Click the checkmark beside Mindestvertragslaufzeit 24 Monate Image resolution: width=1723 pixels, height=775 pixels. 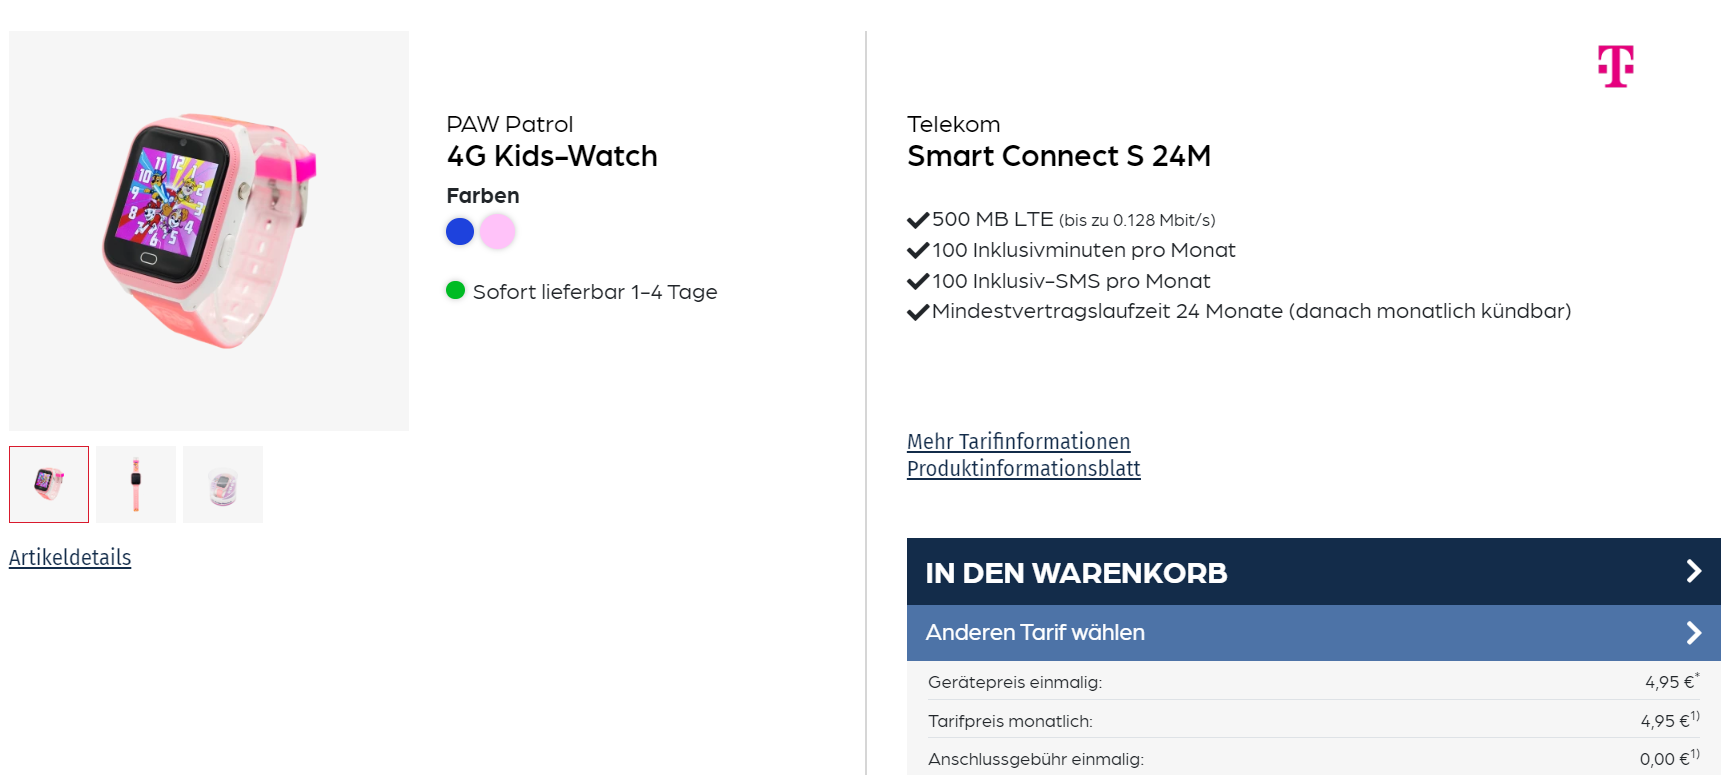click(917, 312)
